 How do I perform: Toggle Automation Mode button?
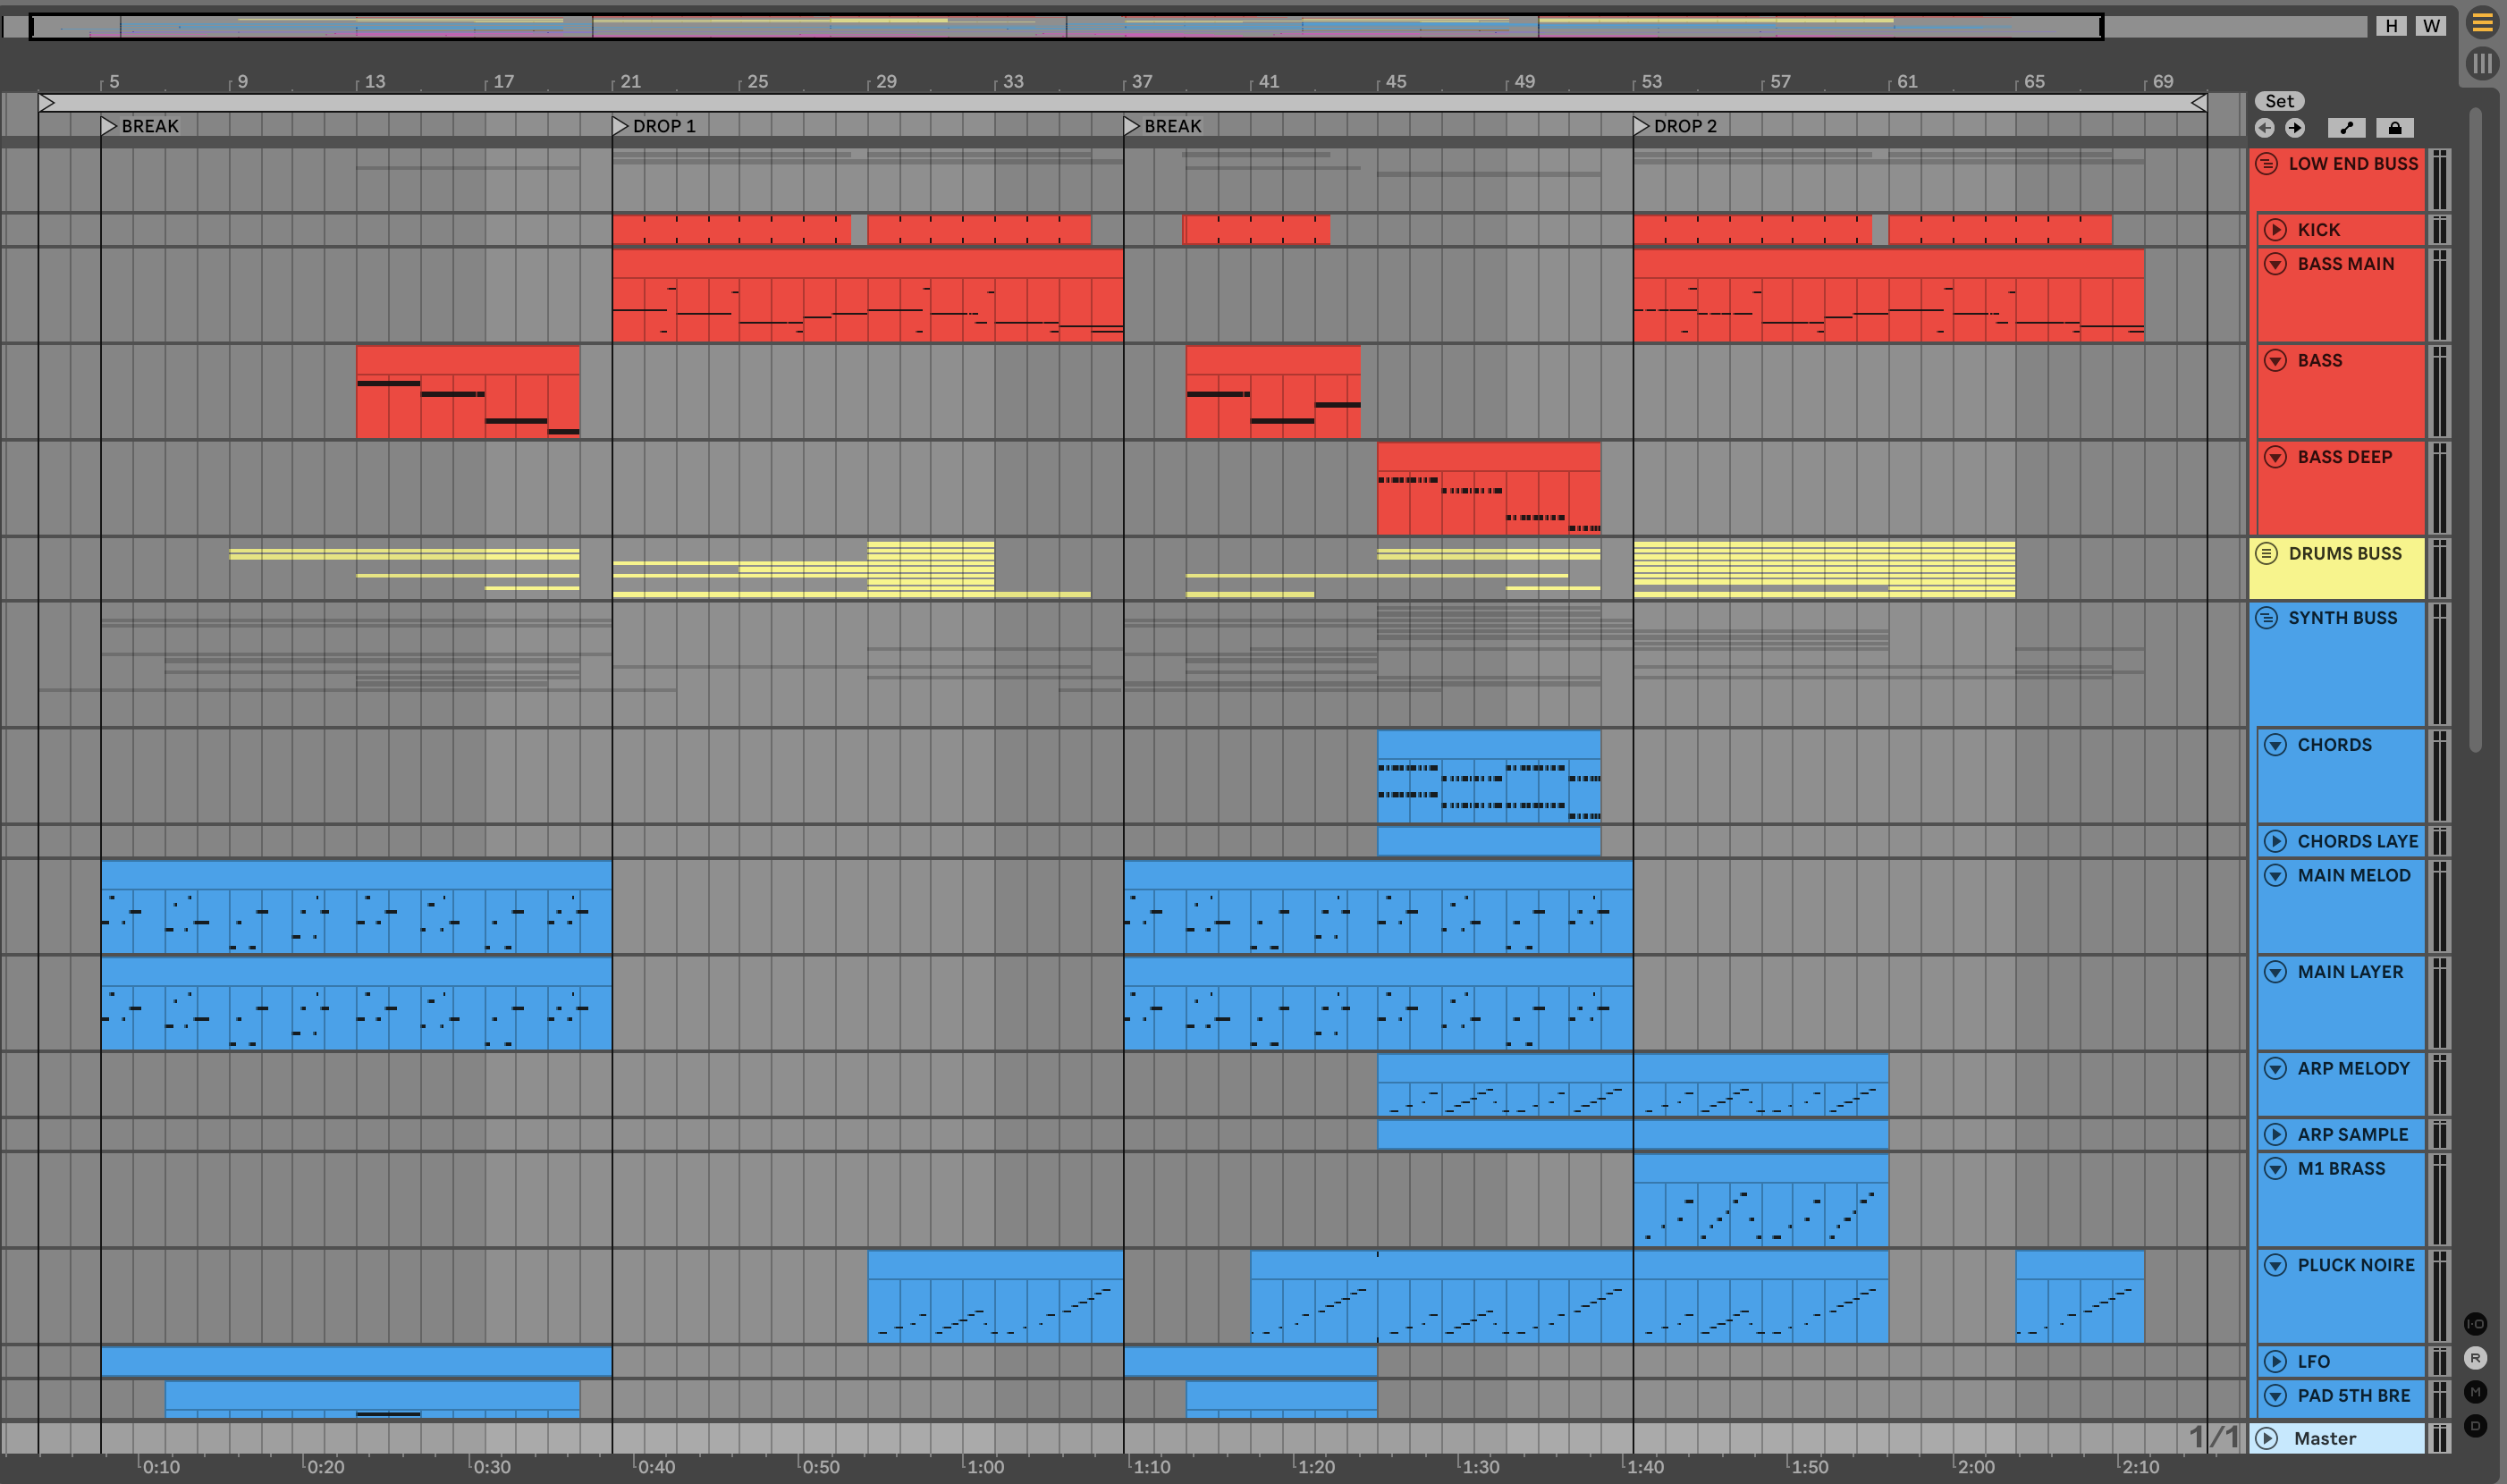[x=2346, y=128]
